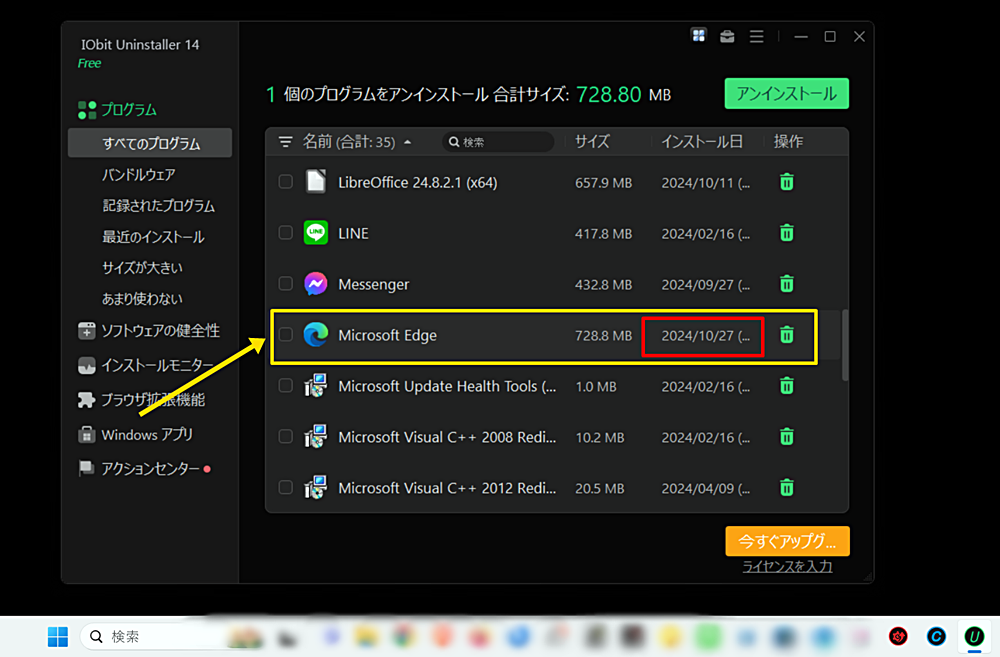The width and height of the screenshot is (1000, 657).
Task: Check the Microsoft Update Health Tools checkbox
Action: coord(286,386)
